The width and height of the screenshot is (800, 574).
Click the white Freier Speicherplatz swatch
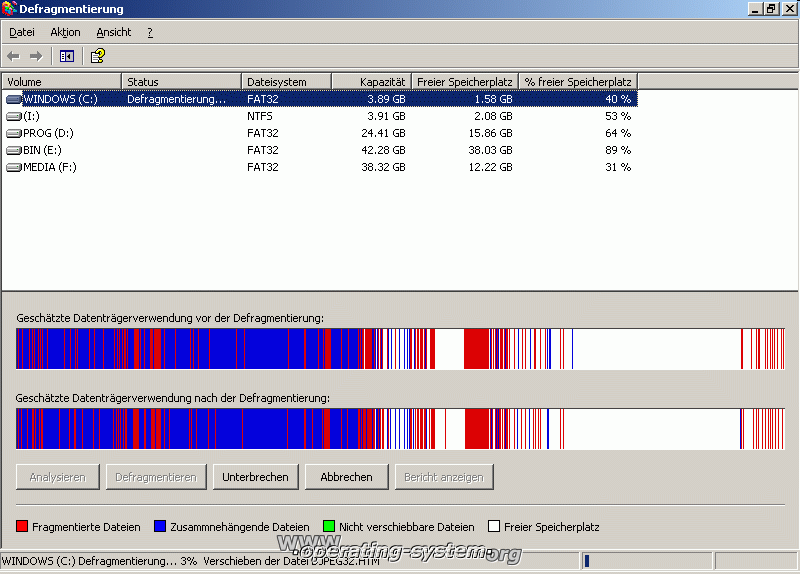(x=494, y=526)
